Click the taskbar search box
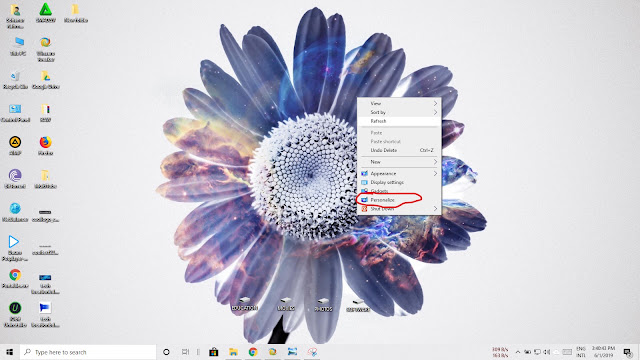Image resolution: width=640 pixels, height=360 pixels. click(x=88, y=352)
